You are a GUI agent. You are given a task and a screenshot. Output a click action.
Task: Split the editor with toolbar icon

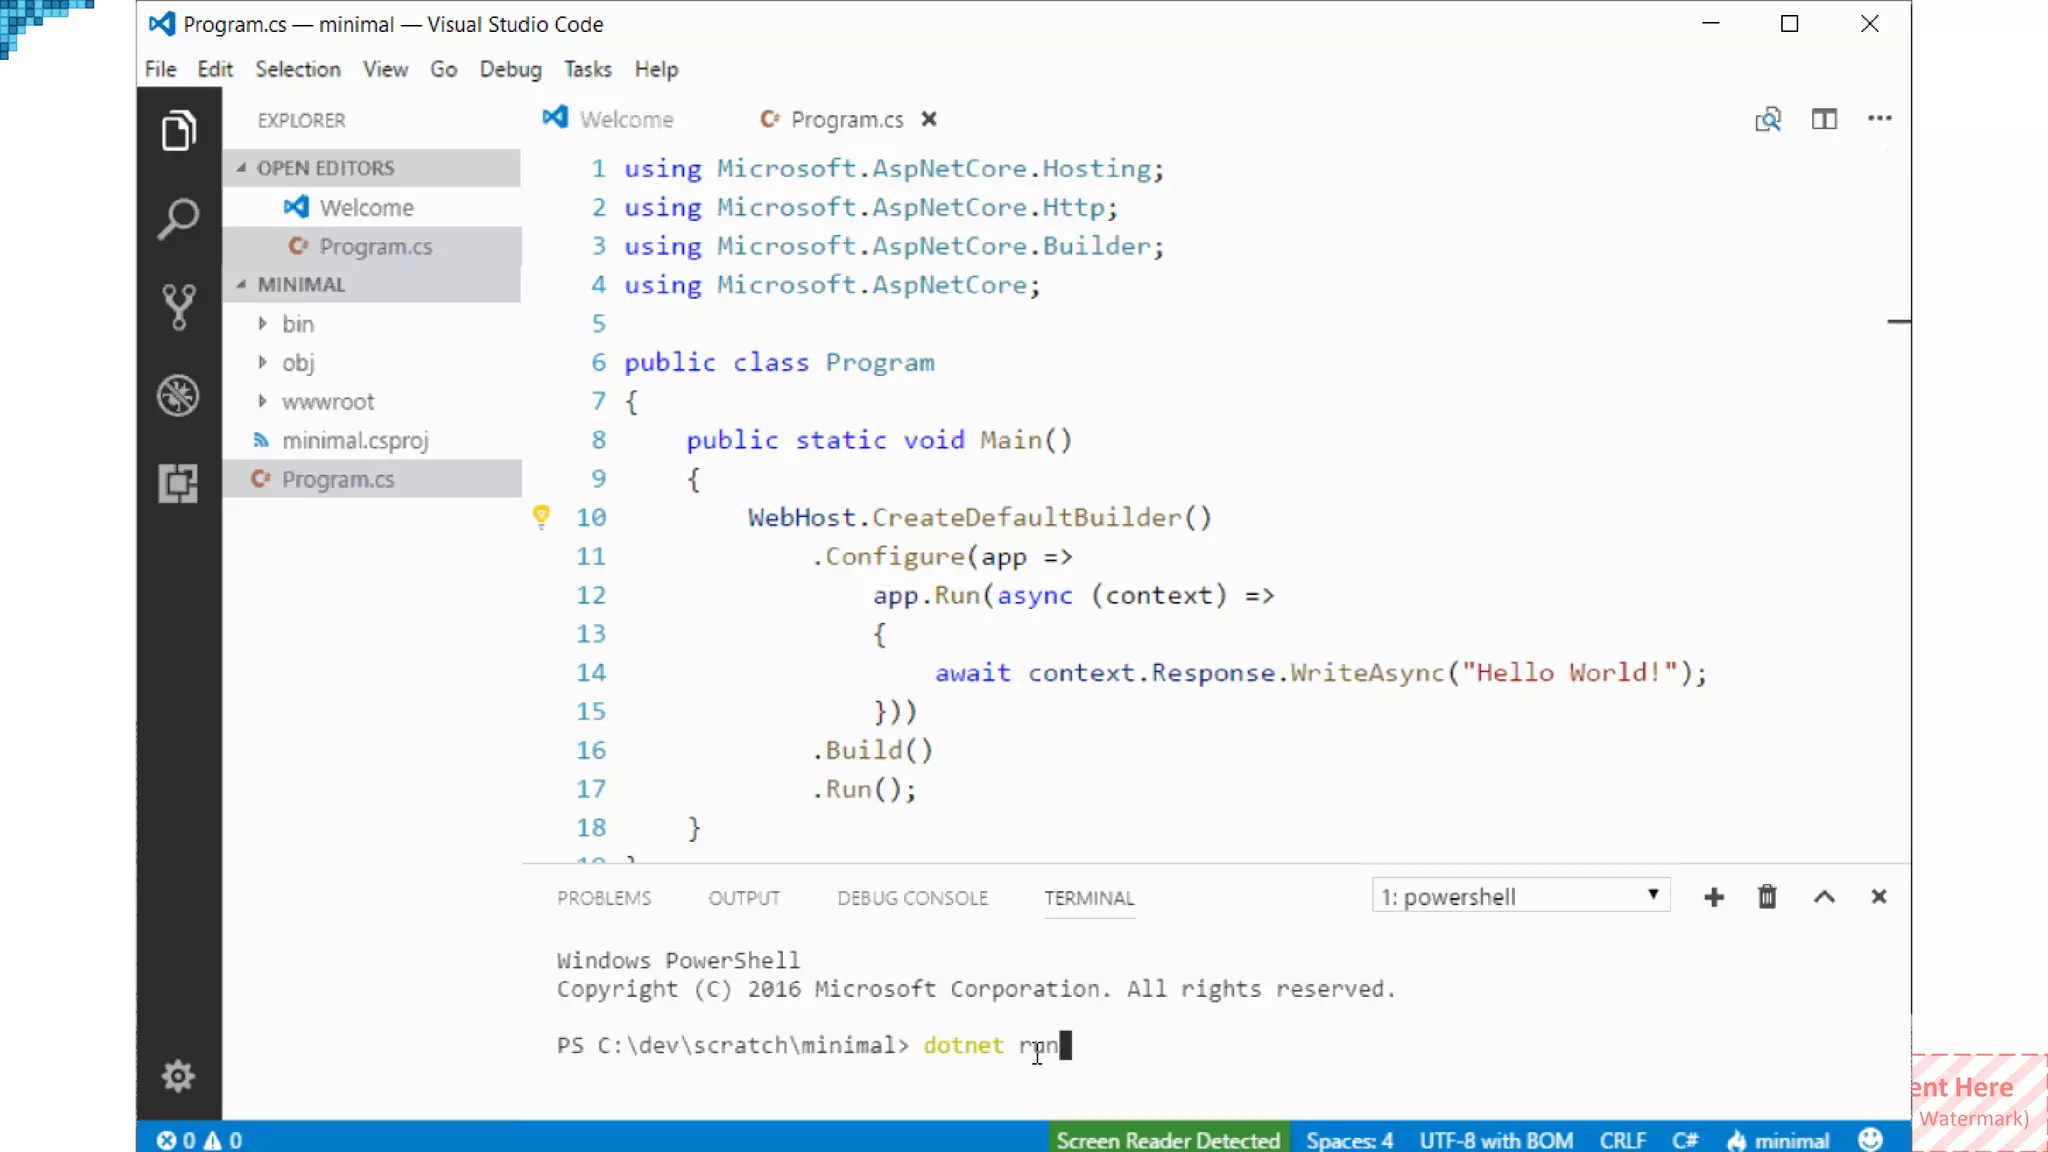pyautogui.click(x=1824, y=119)
